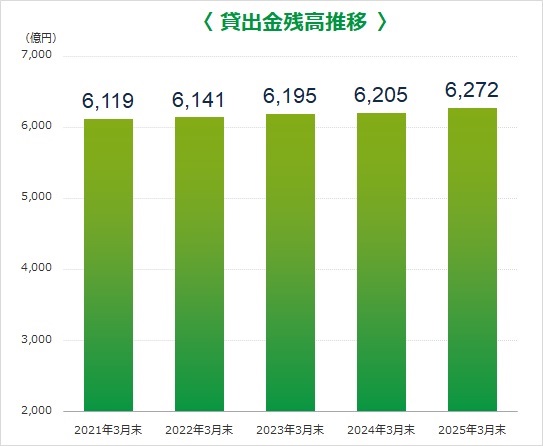
Task: Click the 2,000 axis label
Action: pyautogui.click(x=36, y=410)
